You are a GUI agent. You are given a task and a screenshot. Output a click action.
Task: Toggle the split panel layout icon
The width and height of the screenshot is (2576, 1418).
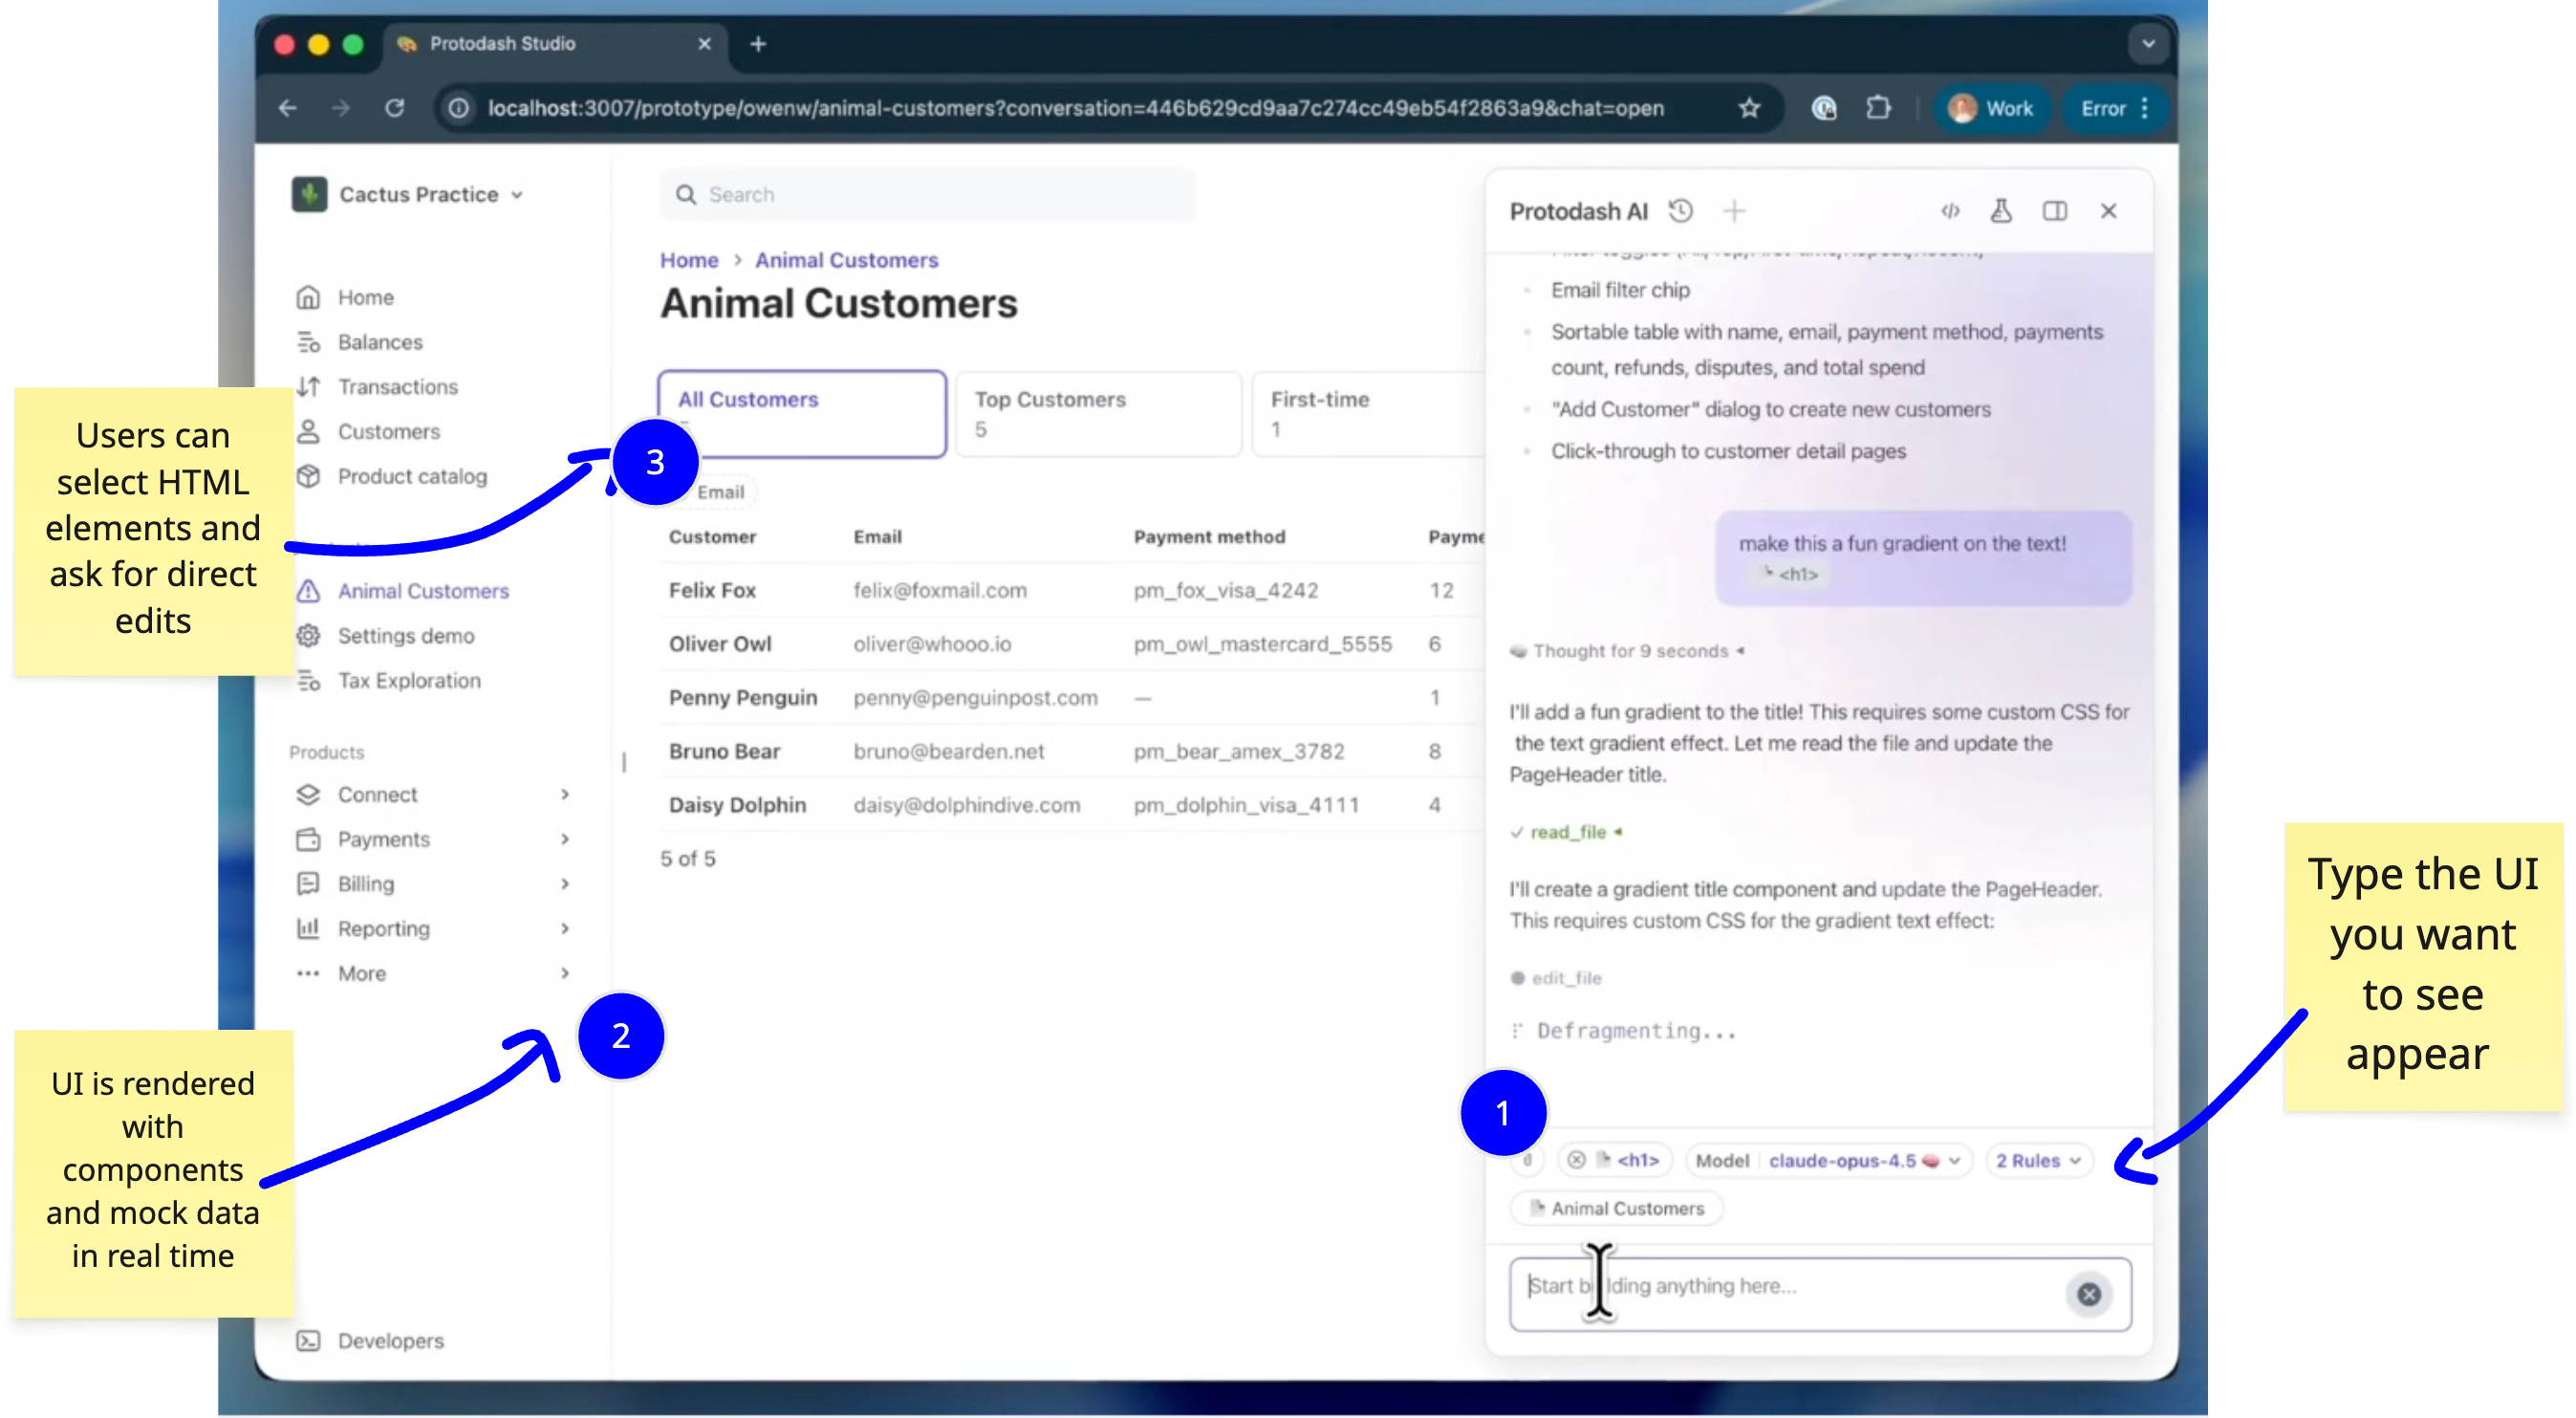[2055, 211]
